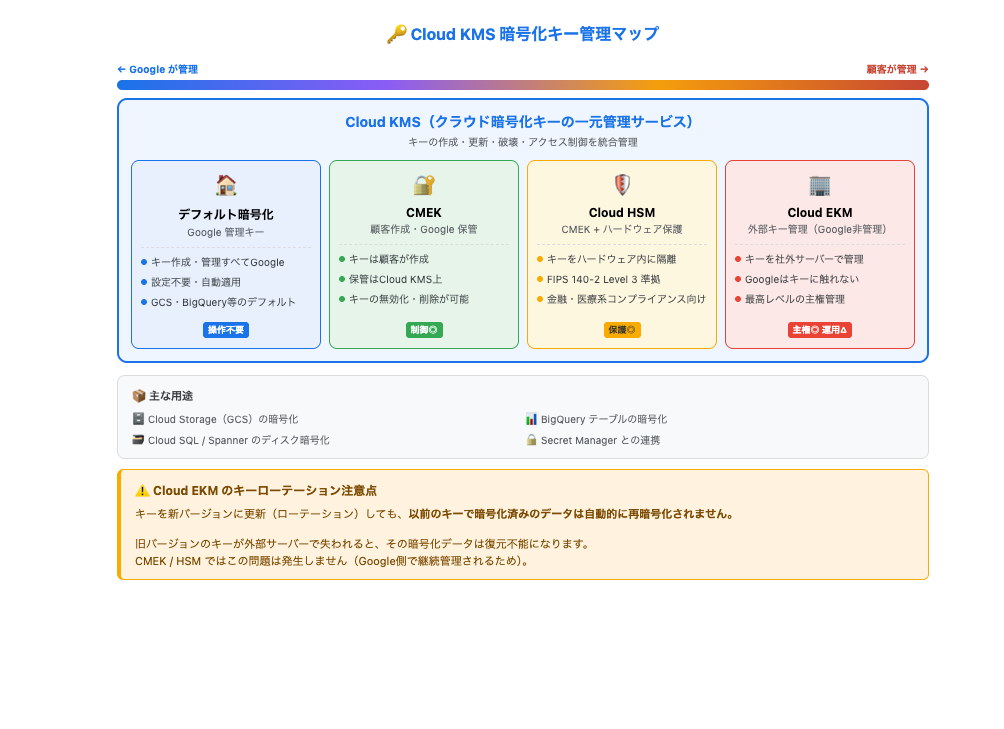
Task: Click the orange 保護◎ badge
Action: pos(622,330)
